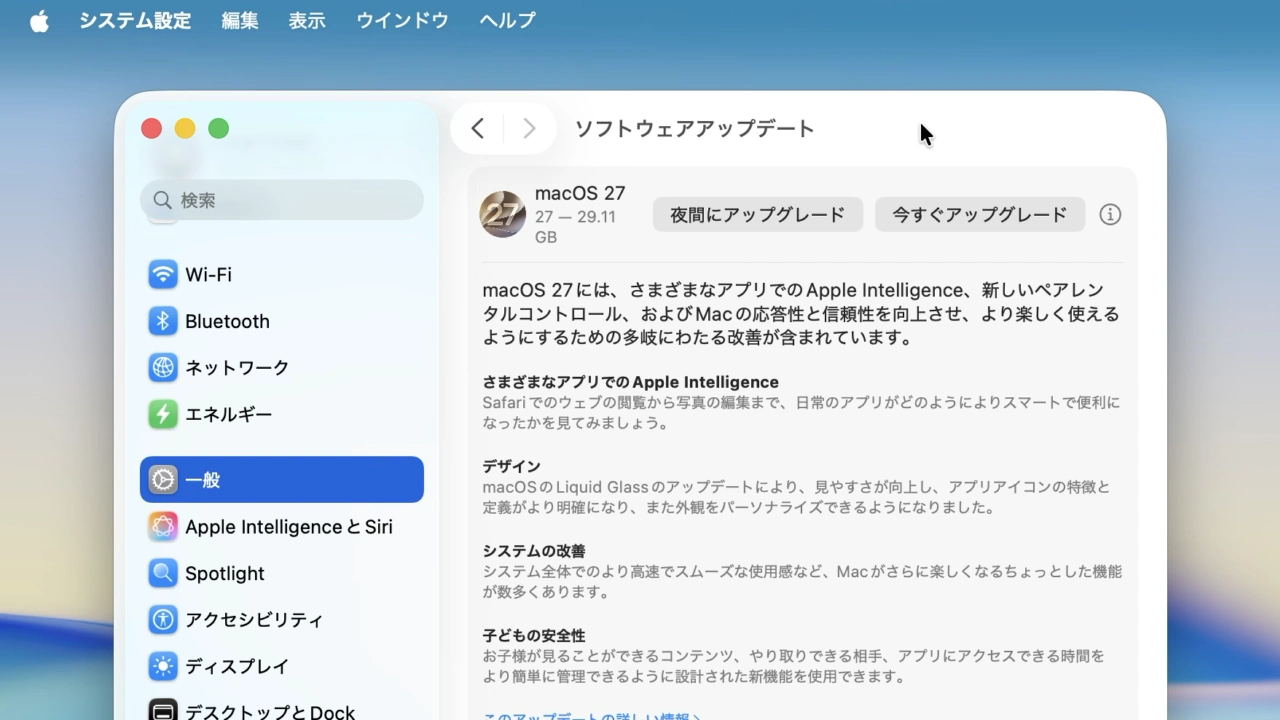Click the macOS 27 version icon
Image resolution: width=1280 pixels, height=720 pixels.
tap(503, 214)
